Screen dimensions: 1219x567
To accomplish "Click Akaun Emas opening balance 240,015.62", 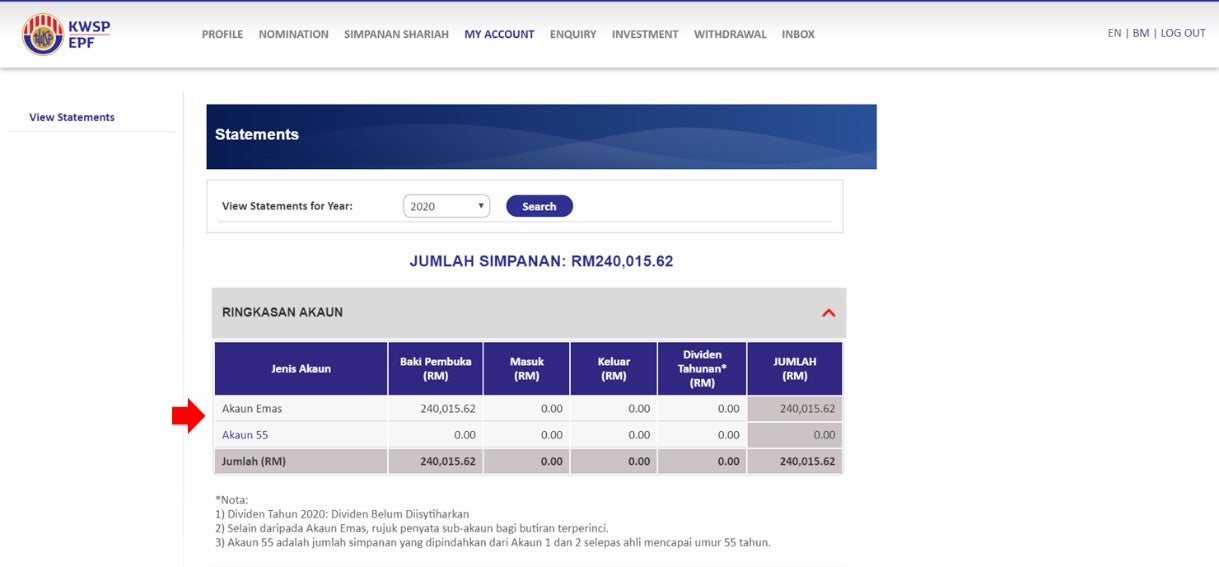I will [448, 409].
